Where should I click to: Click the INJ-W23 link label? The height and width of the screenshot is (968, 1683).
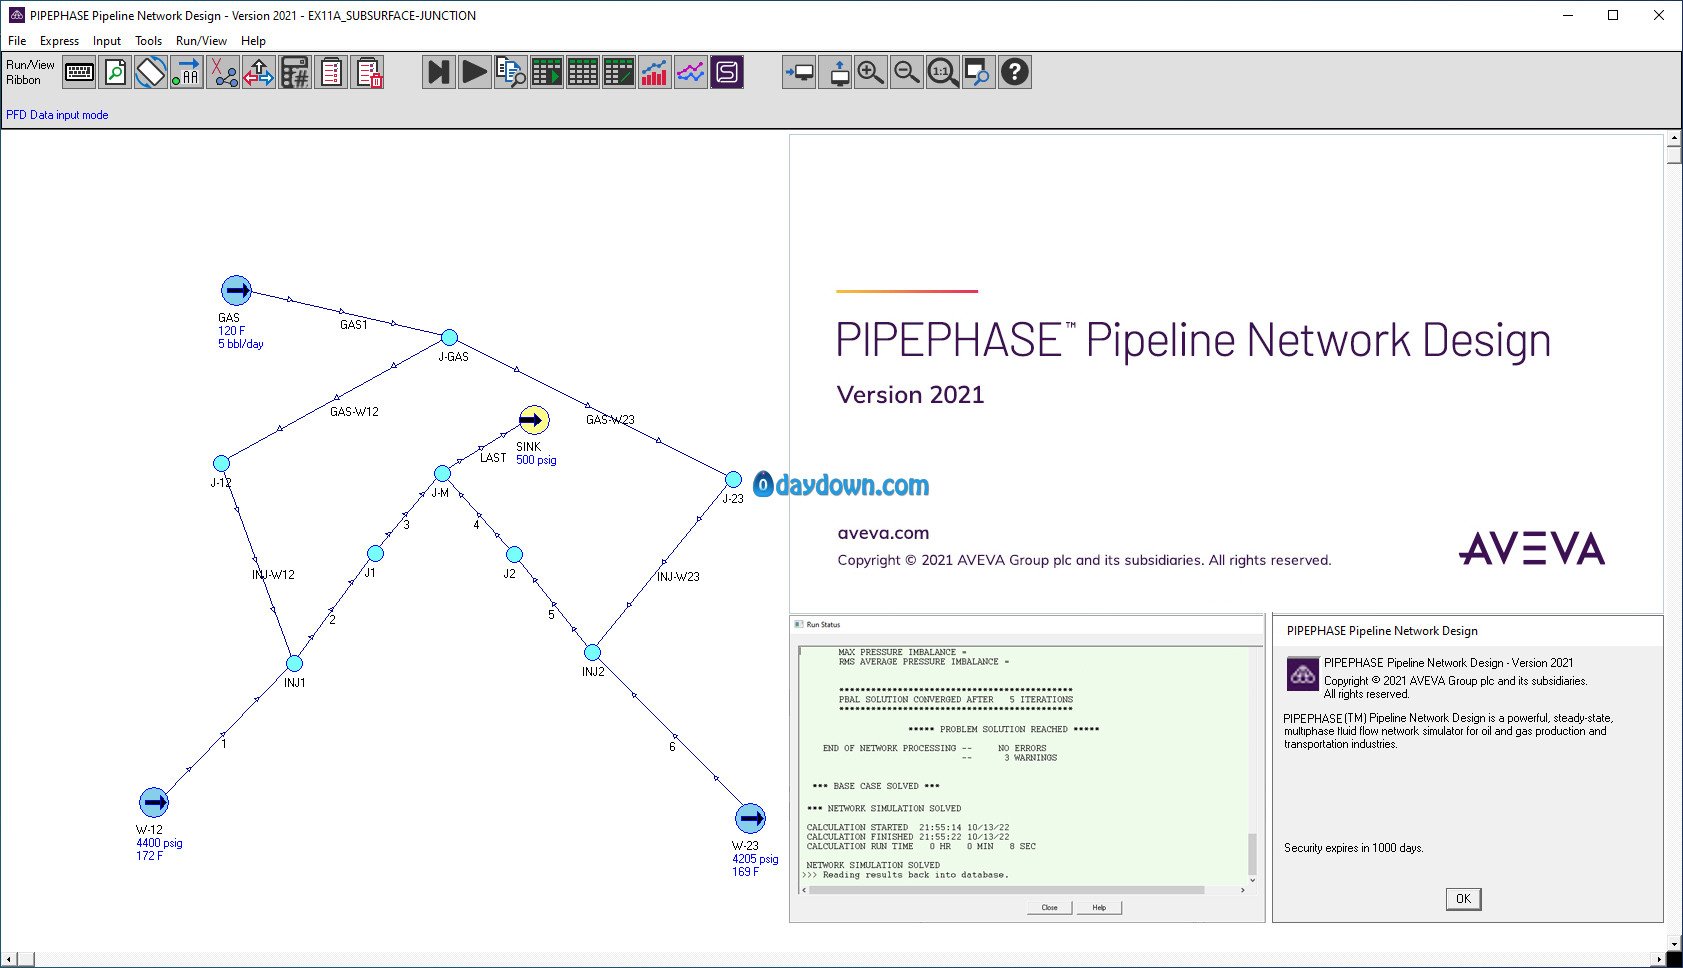click(x=678, y=577)
